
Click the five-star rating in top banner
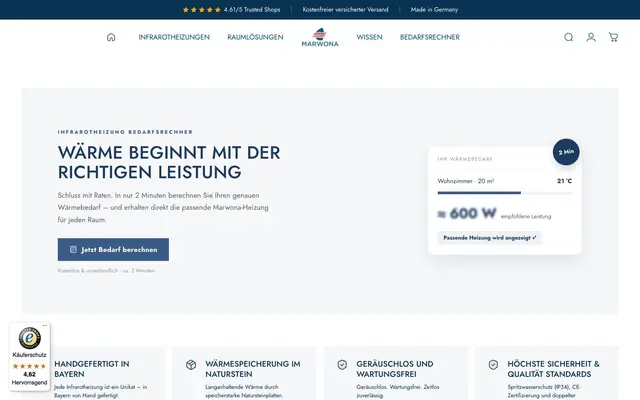[202, 9]
